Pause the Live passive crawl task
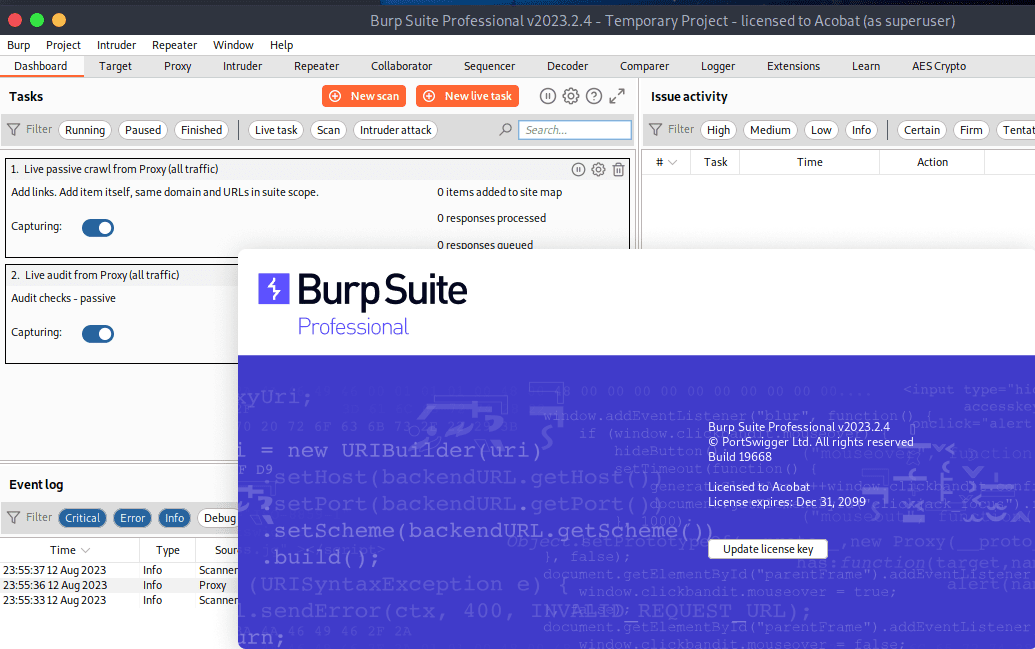This screenshot has width=1035, height=649. [x=578, y=170]
